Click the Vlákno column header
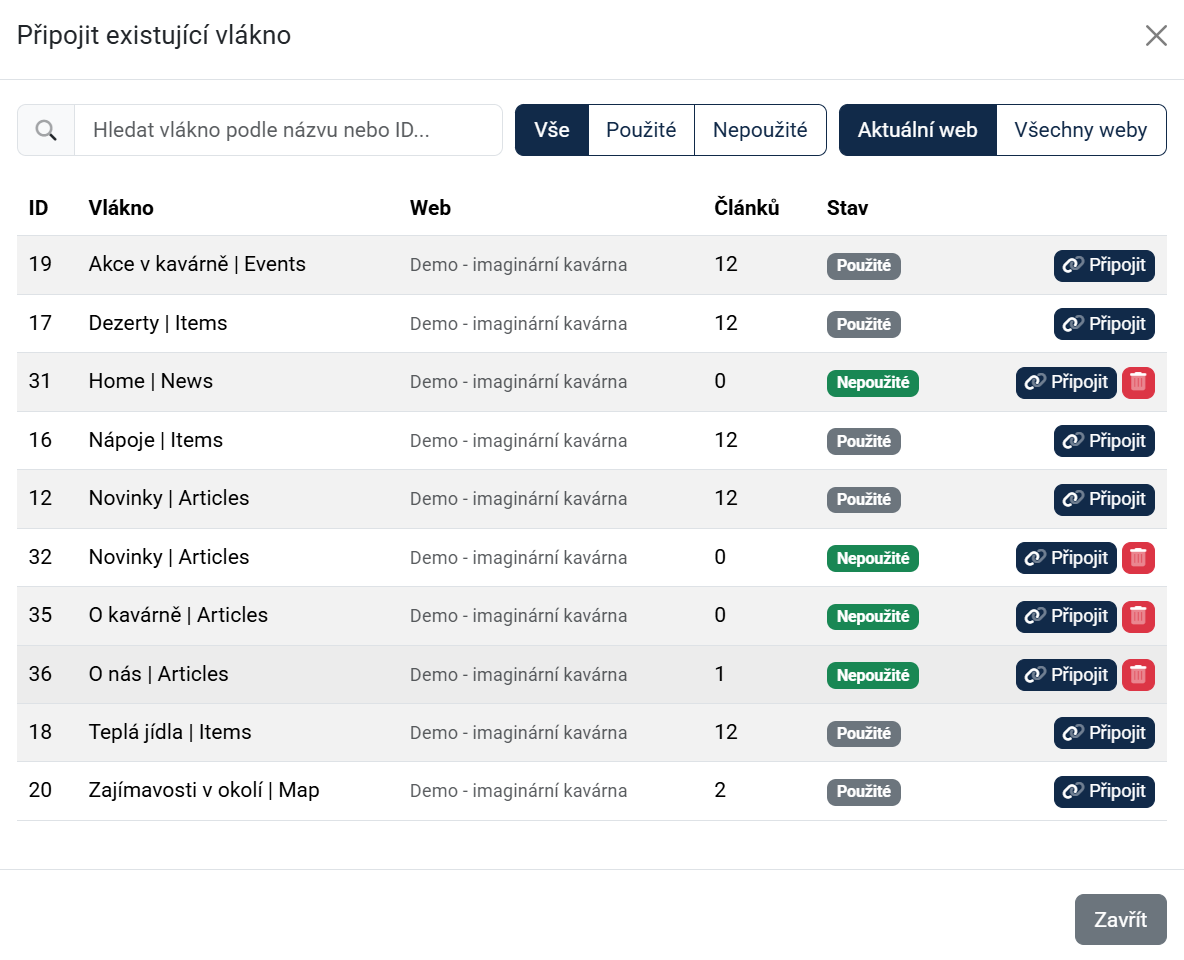The height and width of the screenshot is (960, 1184). pos(121,208)
